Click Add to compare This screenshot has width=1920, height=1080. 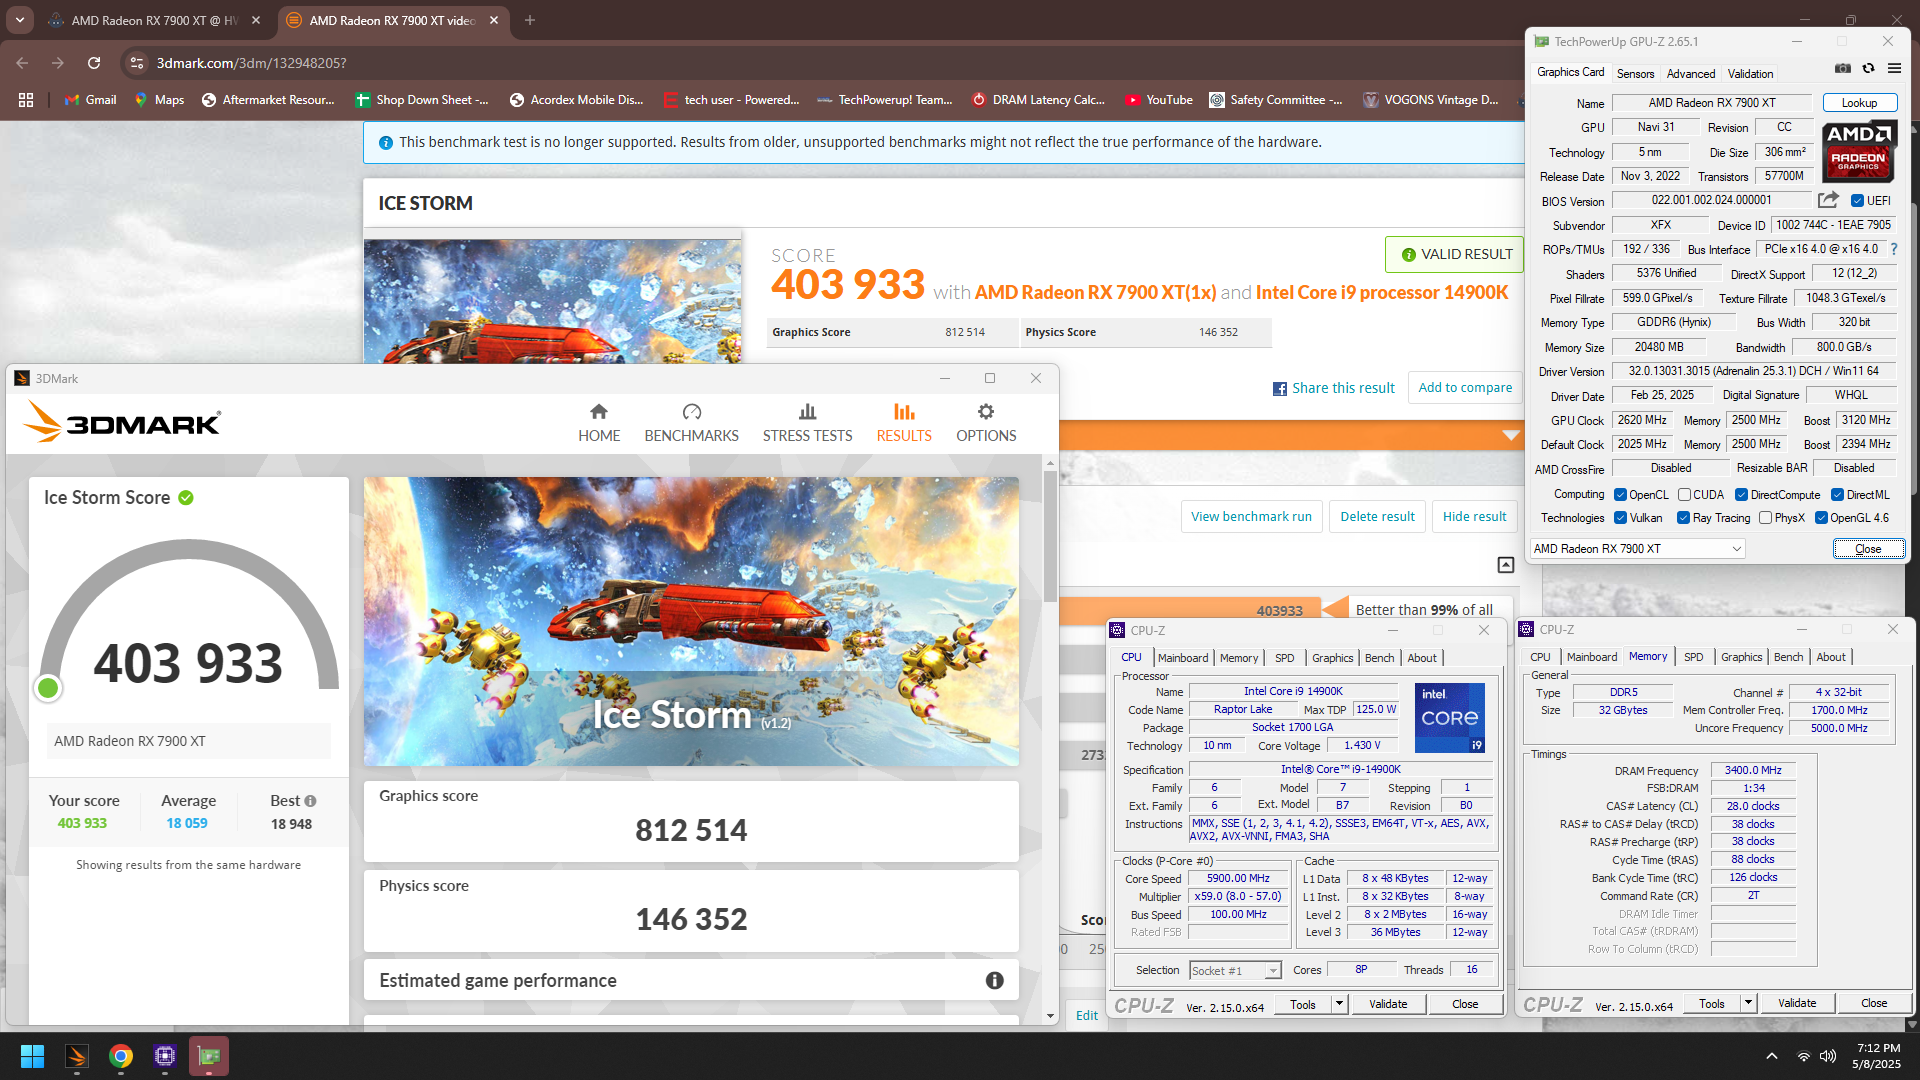(1465, 388)
